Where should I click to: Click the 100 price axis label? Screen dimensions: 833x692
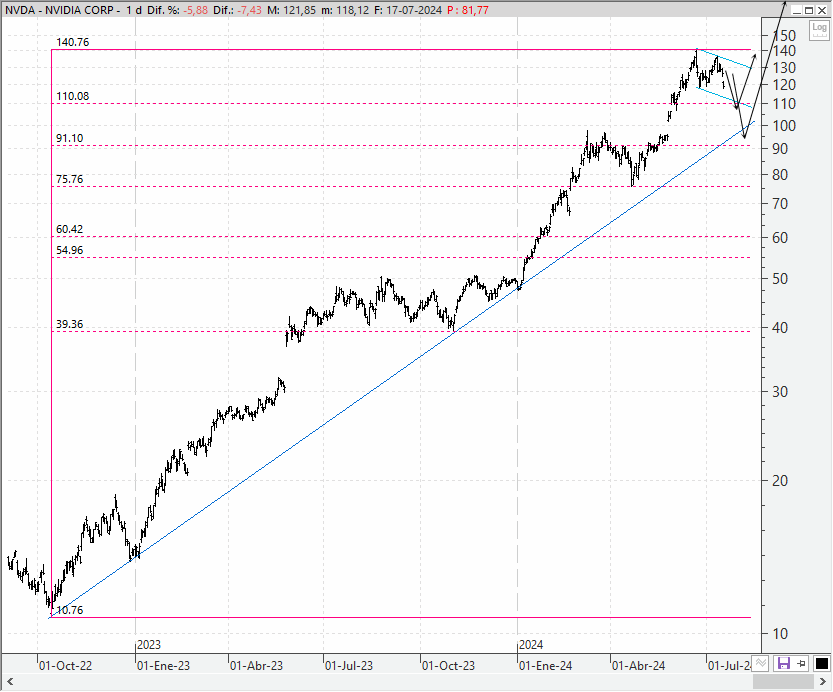(x=784, y=126)
